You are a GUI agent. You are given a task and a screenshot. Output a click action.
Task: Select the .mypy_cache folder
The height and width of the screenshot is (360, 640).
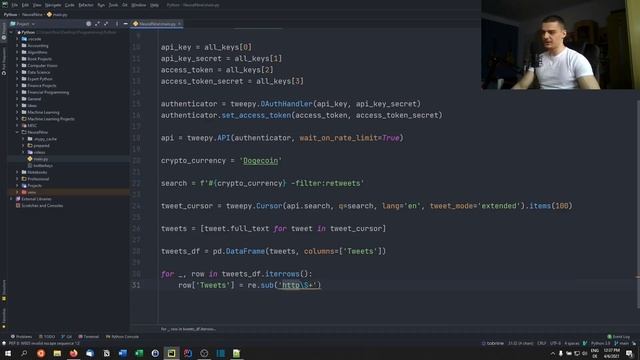pyautogui.click(x=45, y=139)
